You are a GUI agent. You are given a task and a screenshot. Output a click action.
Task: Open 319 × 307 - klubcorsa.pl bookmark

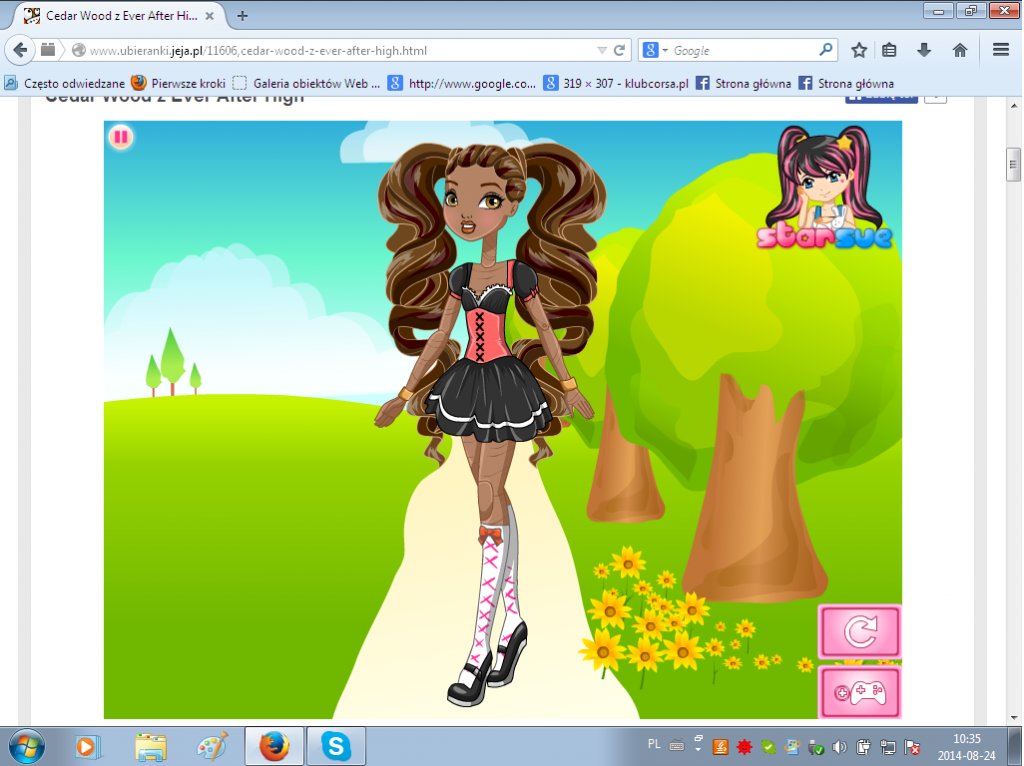[x=616, y=84]
